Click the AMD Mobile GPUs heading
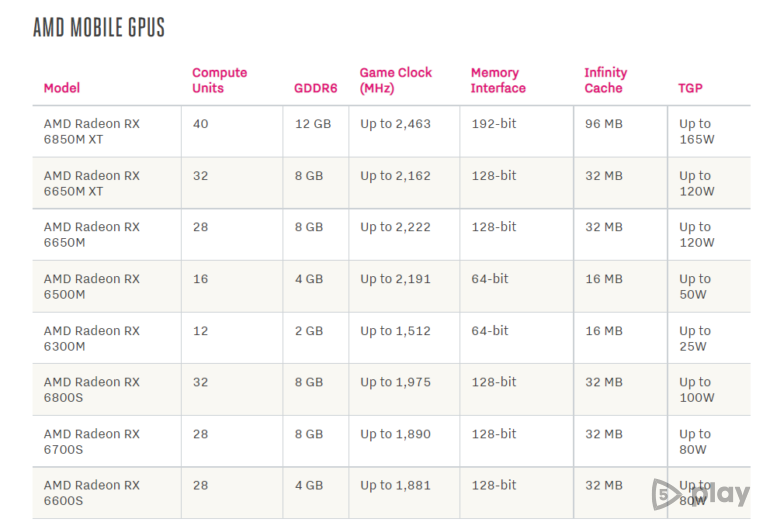The image size is (770, 529). pyautogui.click(x=99, y=28)
